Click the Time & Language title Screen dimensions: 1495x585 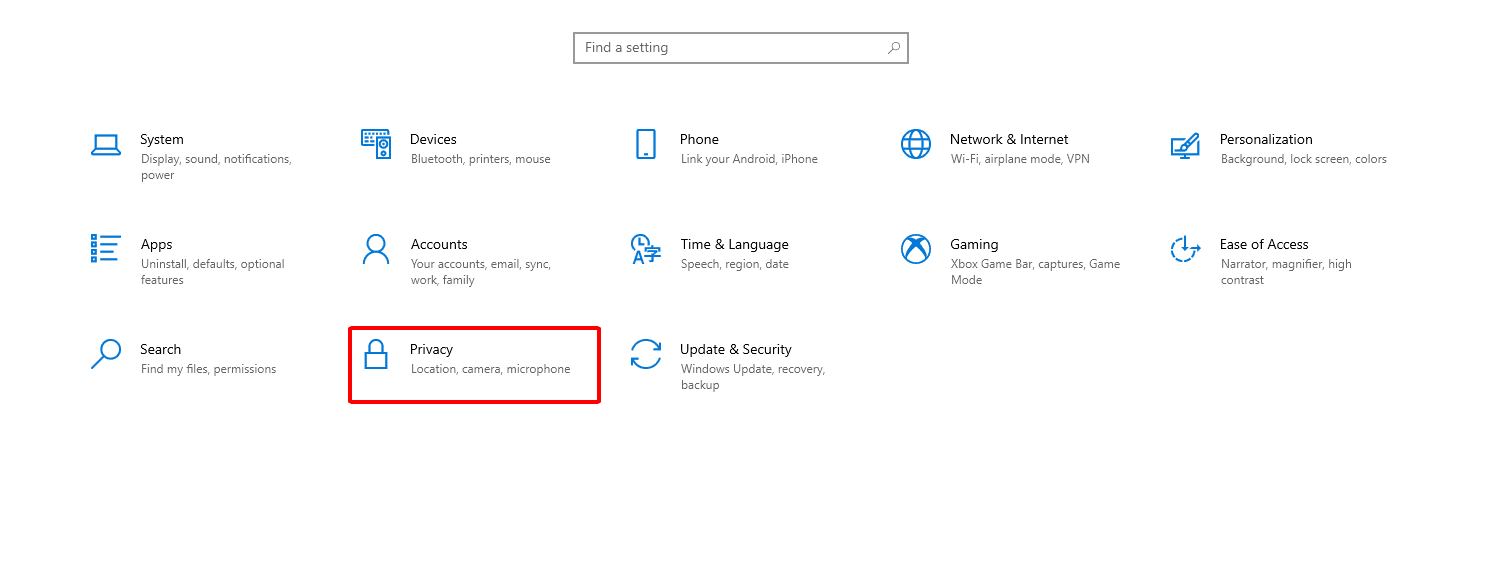734,244
